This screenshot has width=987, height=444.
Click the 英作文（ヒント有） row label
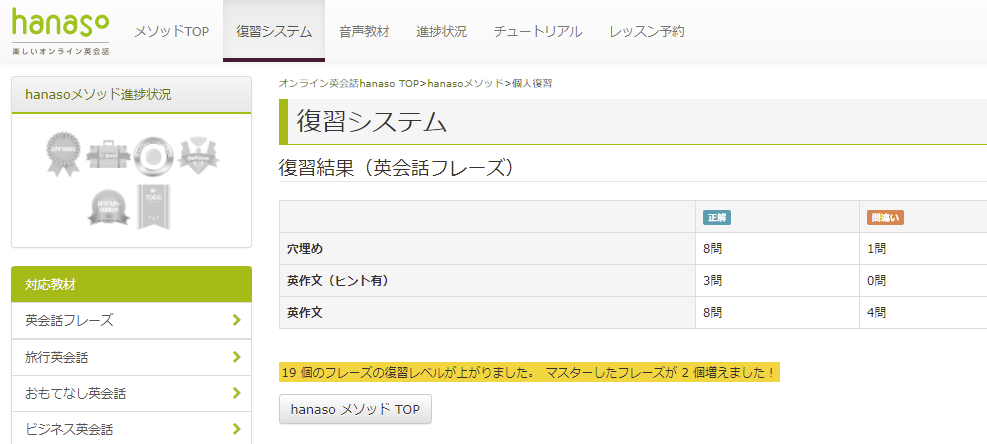(338, 281)
